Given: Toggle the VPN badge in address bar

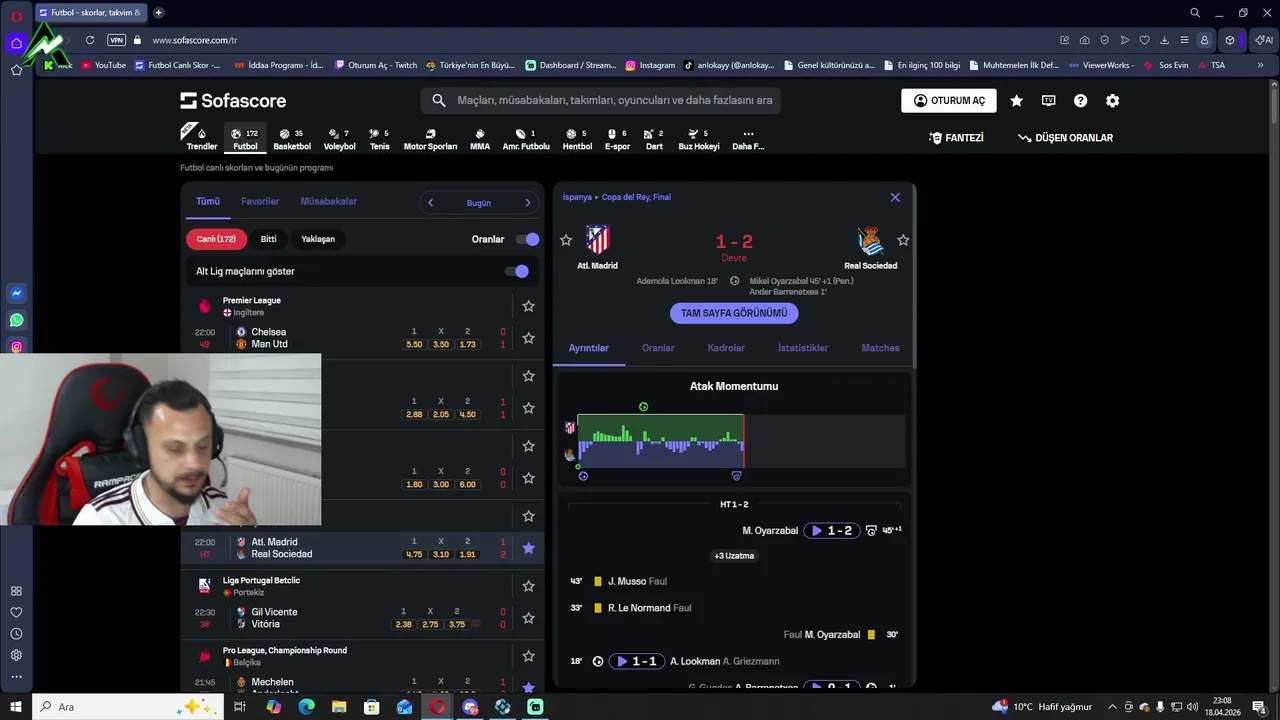Looking at the screenshot, I should point(116,40).
